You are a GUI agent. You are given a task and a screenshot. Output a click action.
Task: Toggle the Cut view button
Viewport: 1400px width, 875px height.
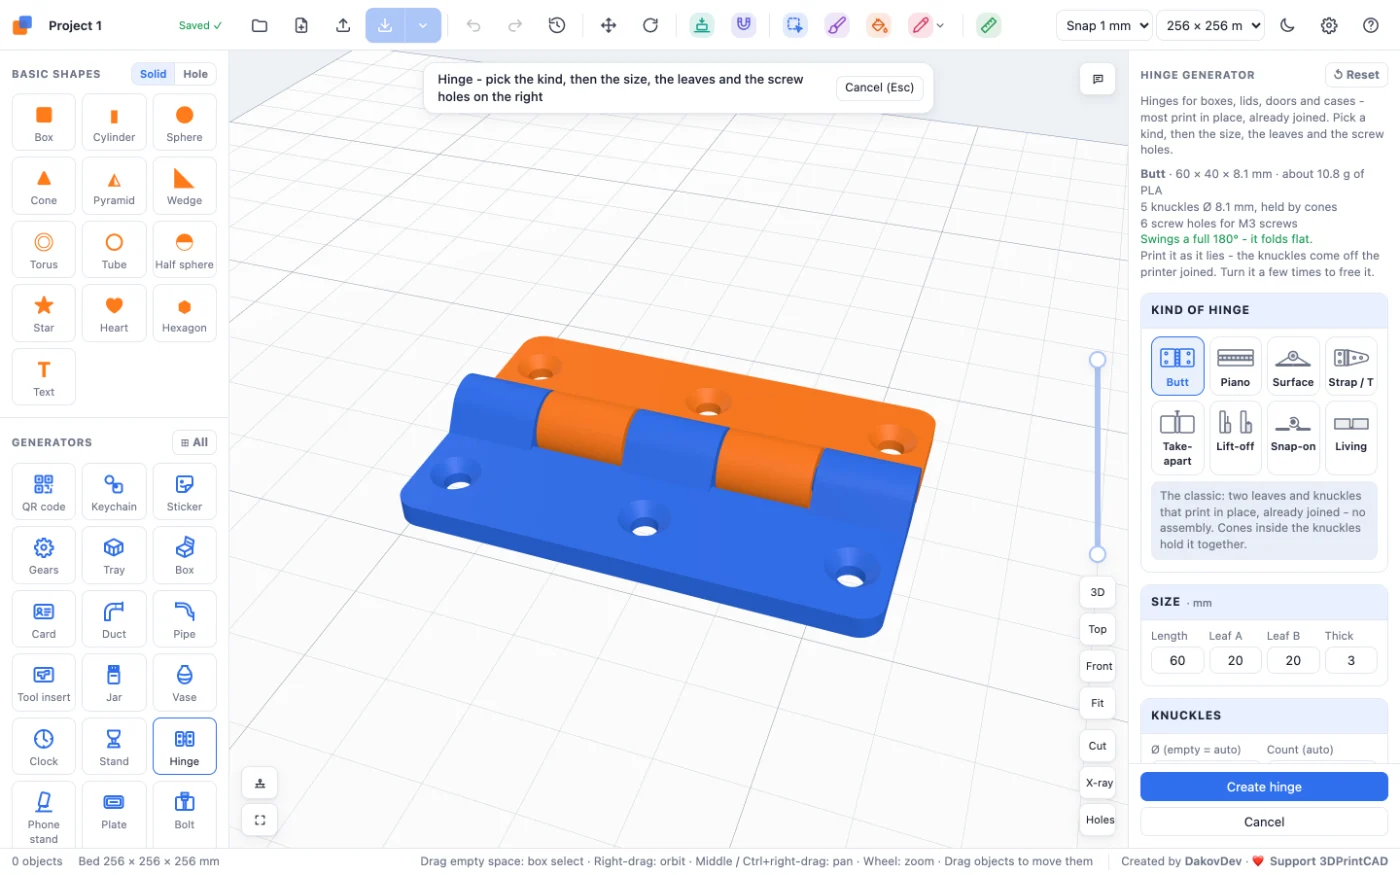click(1097, 746)
